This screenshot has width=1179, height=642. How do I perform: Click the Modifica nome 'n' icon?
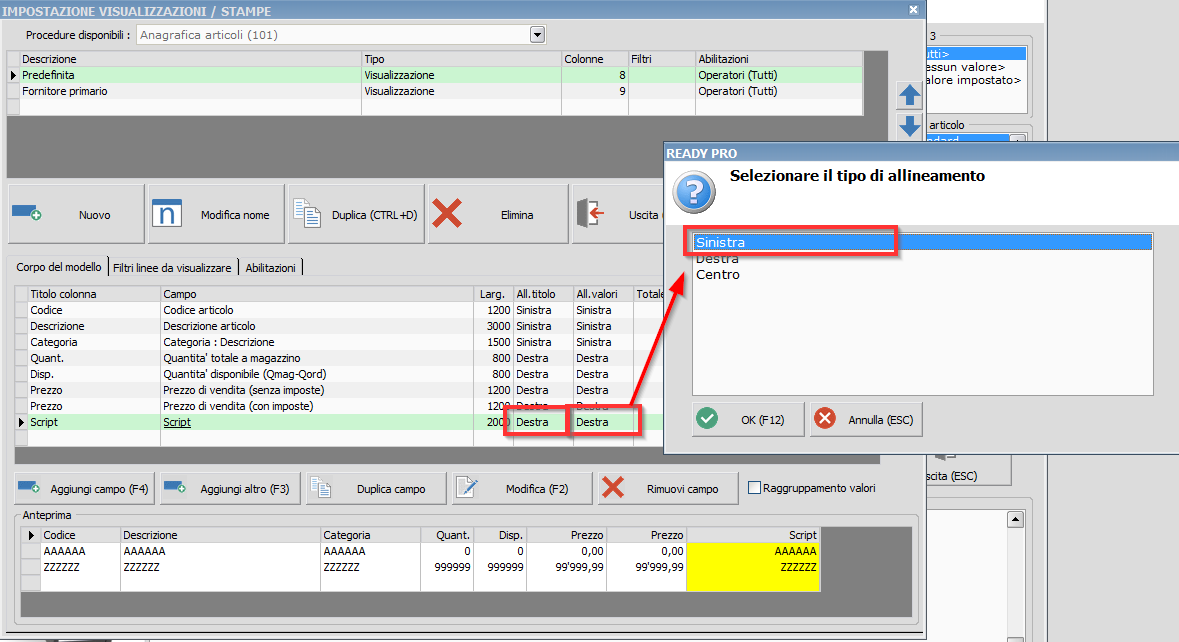point(167,213)
